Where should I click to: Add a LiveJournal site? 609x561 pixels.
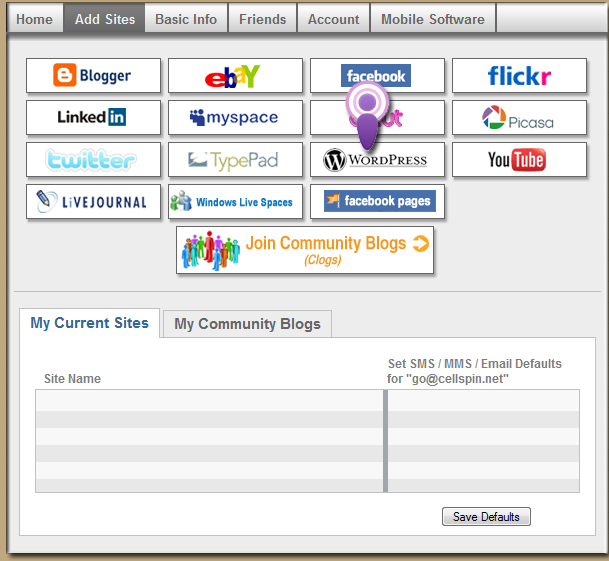pos(93,201)
